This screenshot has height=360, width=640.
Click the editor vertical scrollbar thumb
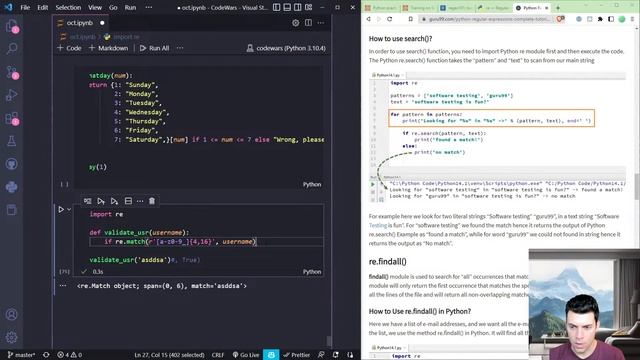329,341
